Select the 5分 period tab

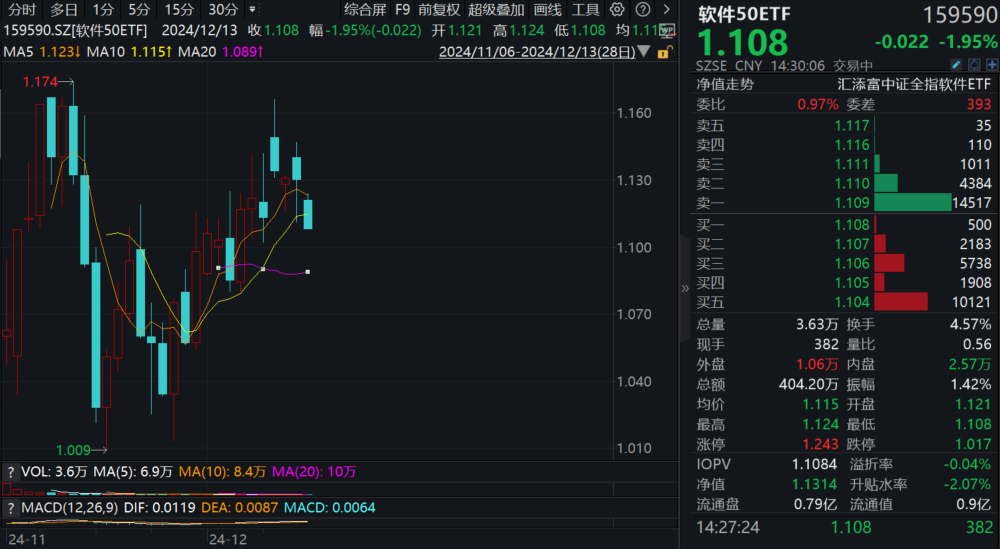[x=138, y=10]
